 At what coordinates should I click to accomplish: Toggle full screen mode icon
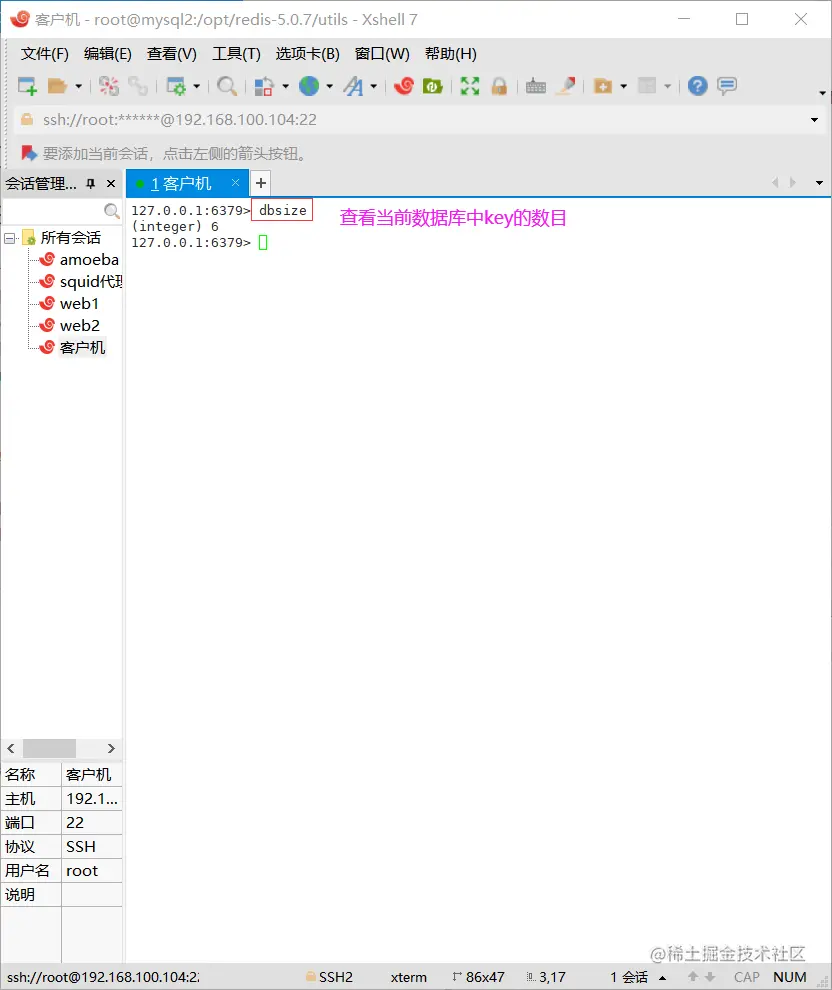click(470, 86)
